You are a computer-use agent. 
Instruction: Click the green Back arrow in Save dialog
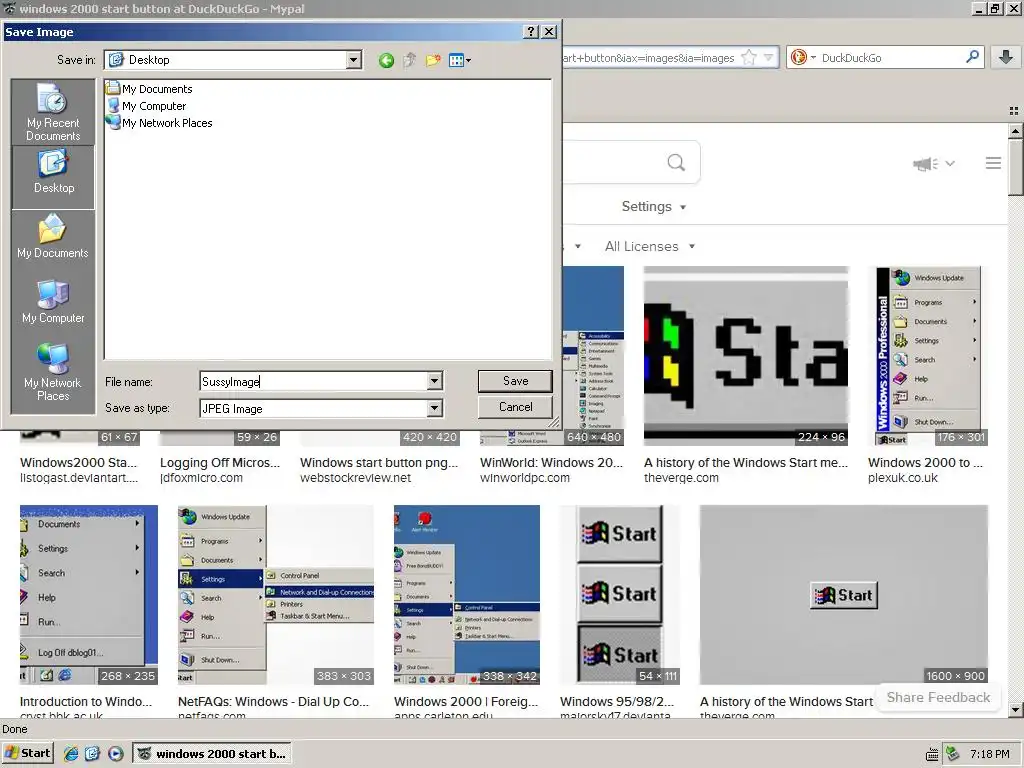[x=386, y=61]
